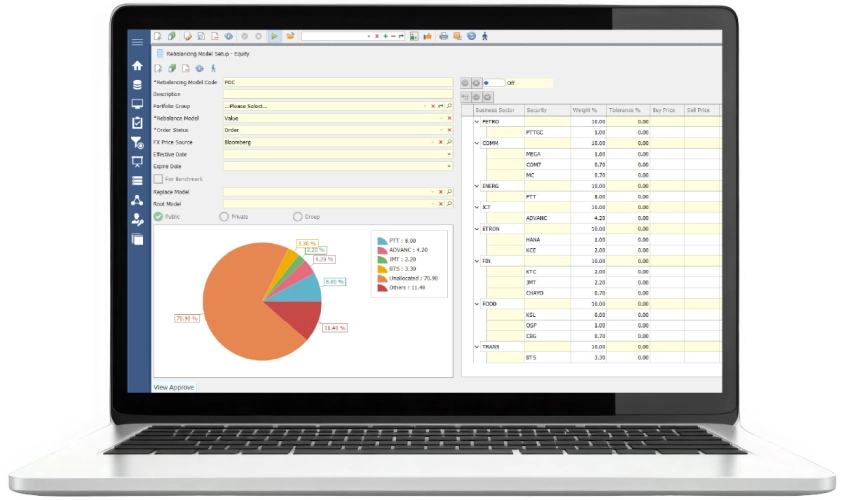
Task: Click the network nodes sidebar icon
Action: tap(137, 200)
